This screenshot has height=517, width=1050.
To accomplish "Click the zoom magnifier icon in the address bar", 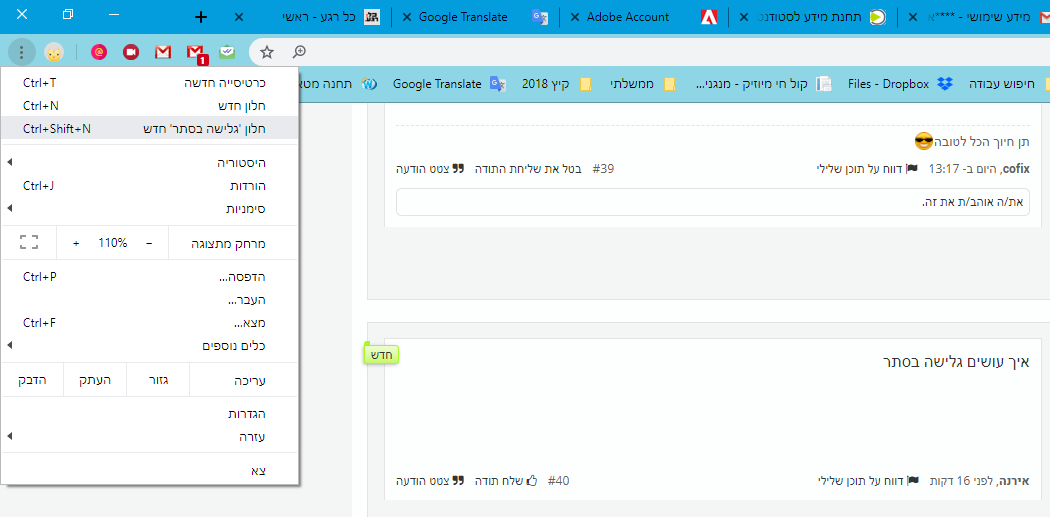I will click(299, 52).
